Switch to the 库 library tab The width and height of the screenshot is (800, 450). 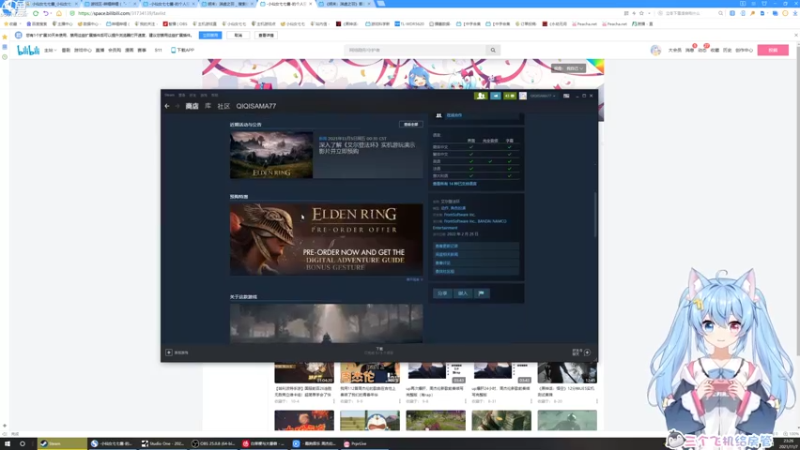tap(208, 106)
